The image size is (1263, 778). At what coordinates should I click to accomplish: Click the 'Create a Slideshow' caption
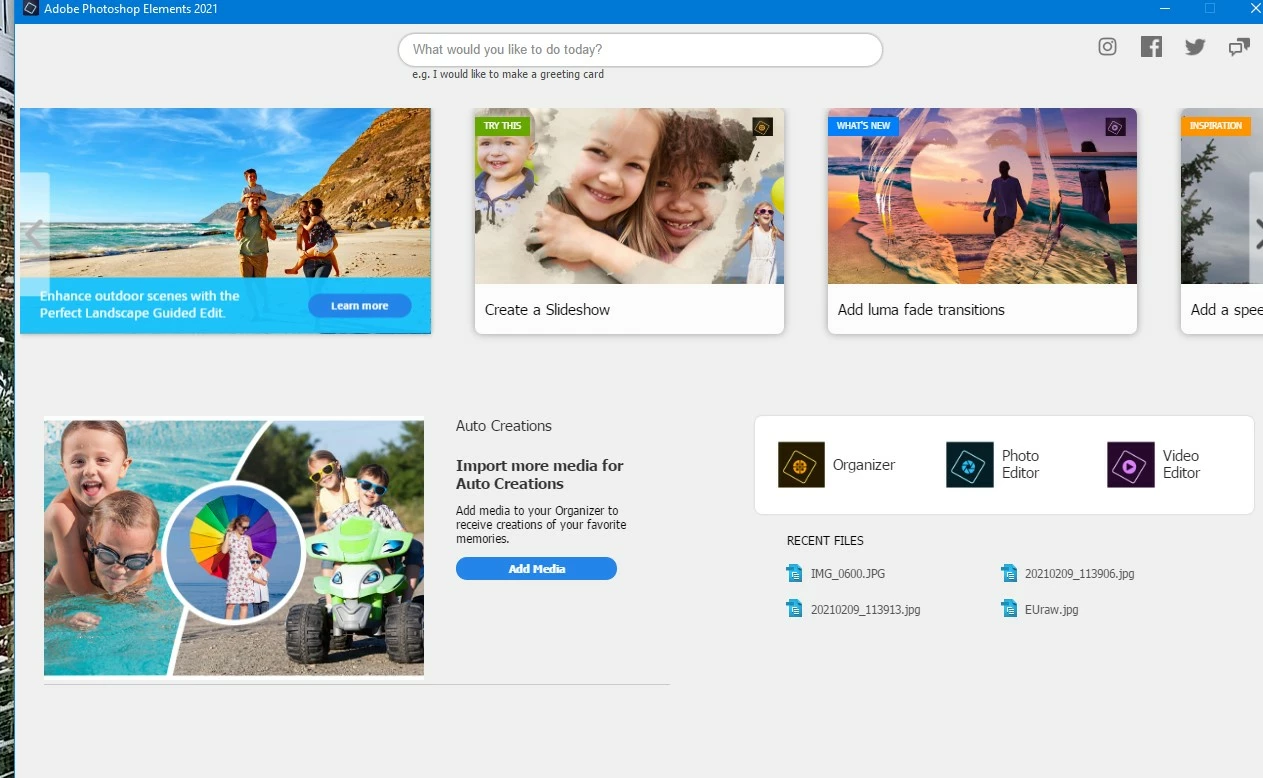click(x=547, y=310)
